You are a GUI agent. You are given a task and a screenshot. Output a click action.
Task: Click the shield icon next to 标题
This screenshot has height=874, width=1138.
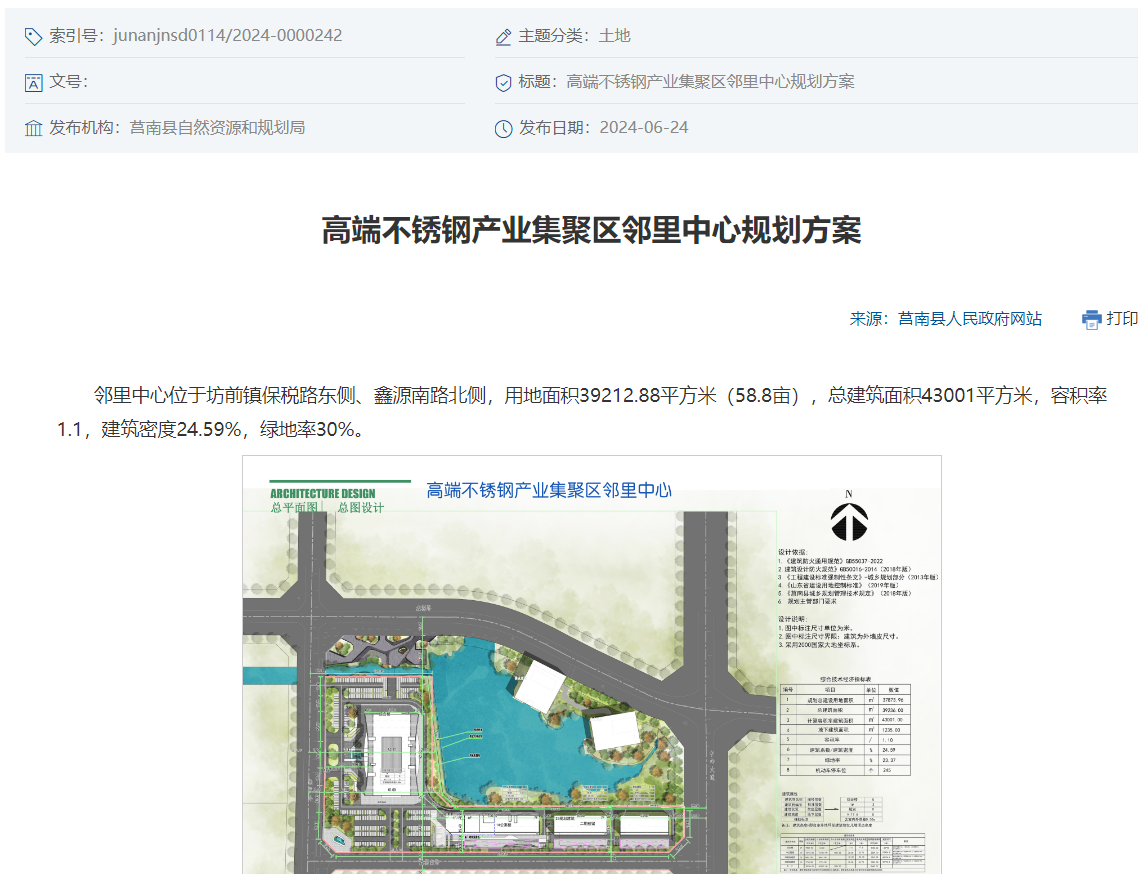click(504, 82)
